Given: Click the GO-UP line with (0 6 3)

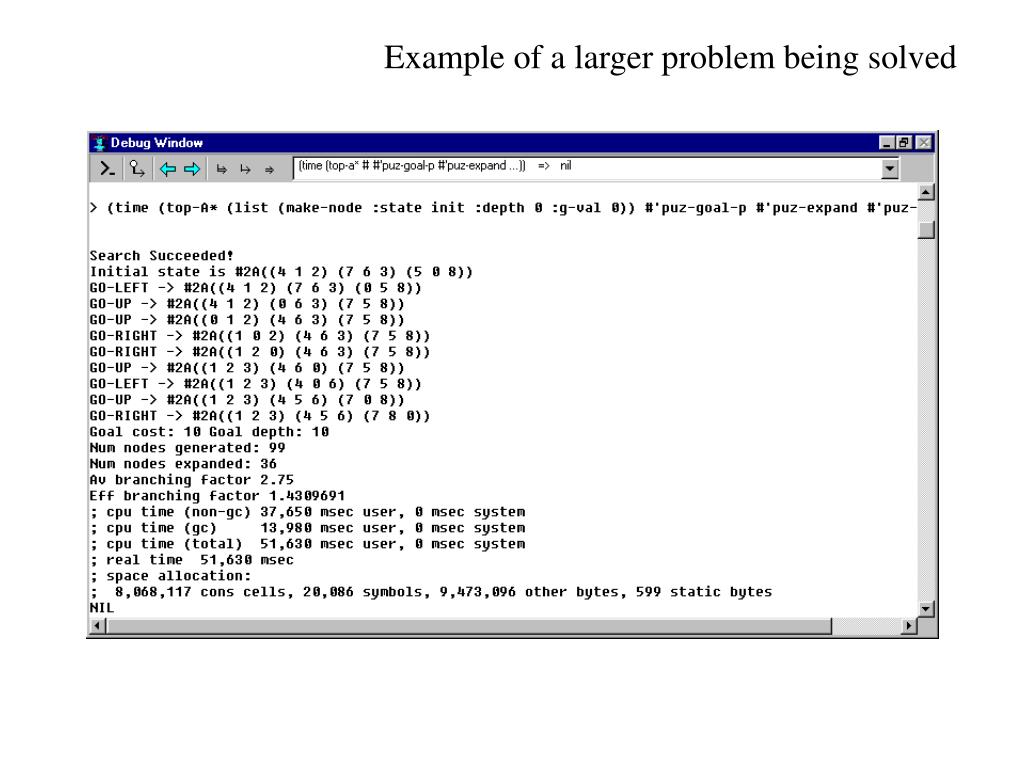Looking at the screenshot, I should (247, 304).
